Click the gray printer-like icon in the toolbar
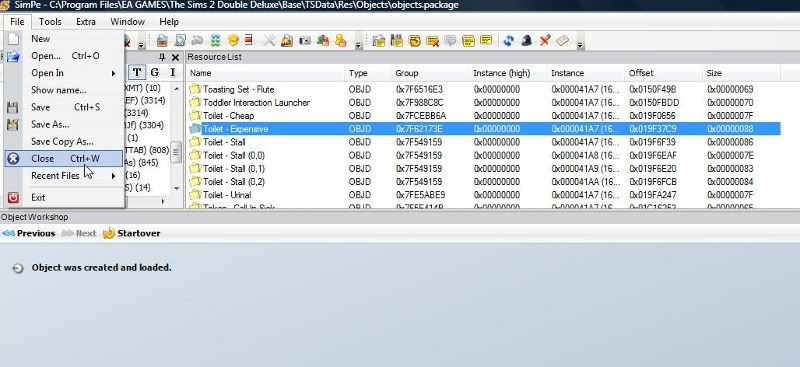Viewport: 800px width, 367px height. coord(197,40)
